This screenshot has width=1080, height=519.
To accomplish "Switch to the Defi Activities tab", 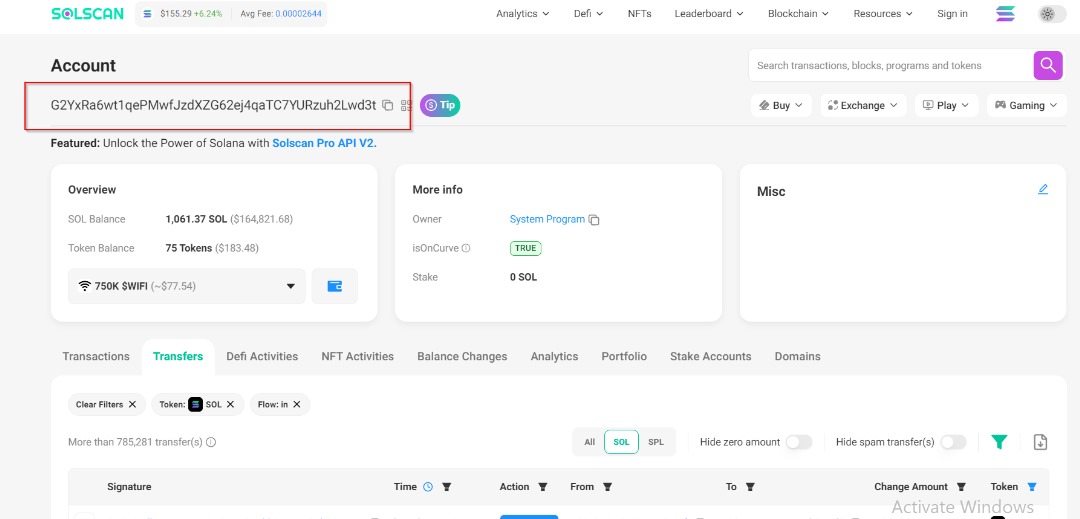I will [x=262, y=357].
